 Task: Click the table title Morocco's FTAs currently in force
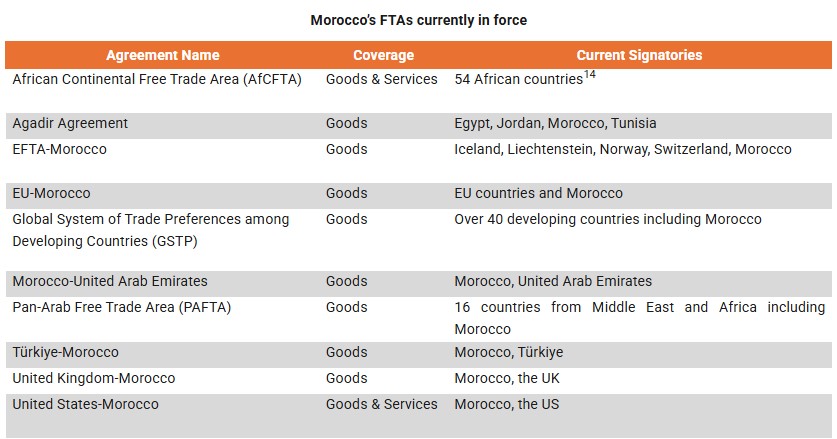(418, 20)
